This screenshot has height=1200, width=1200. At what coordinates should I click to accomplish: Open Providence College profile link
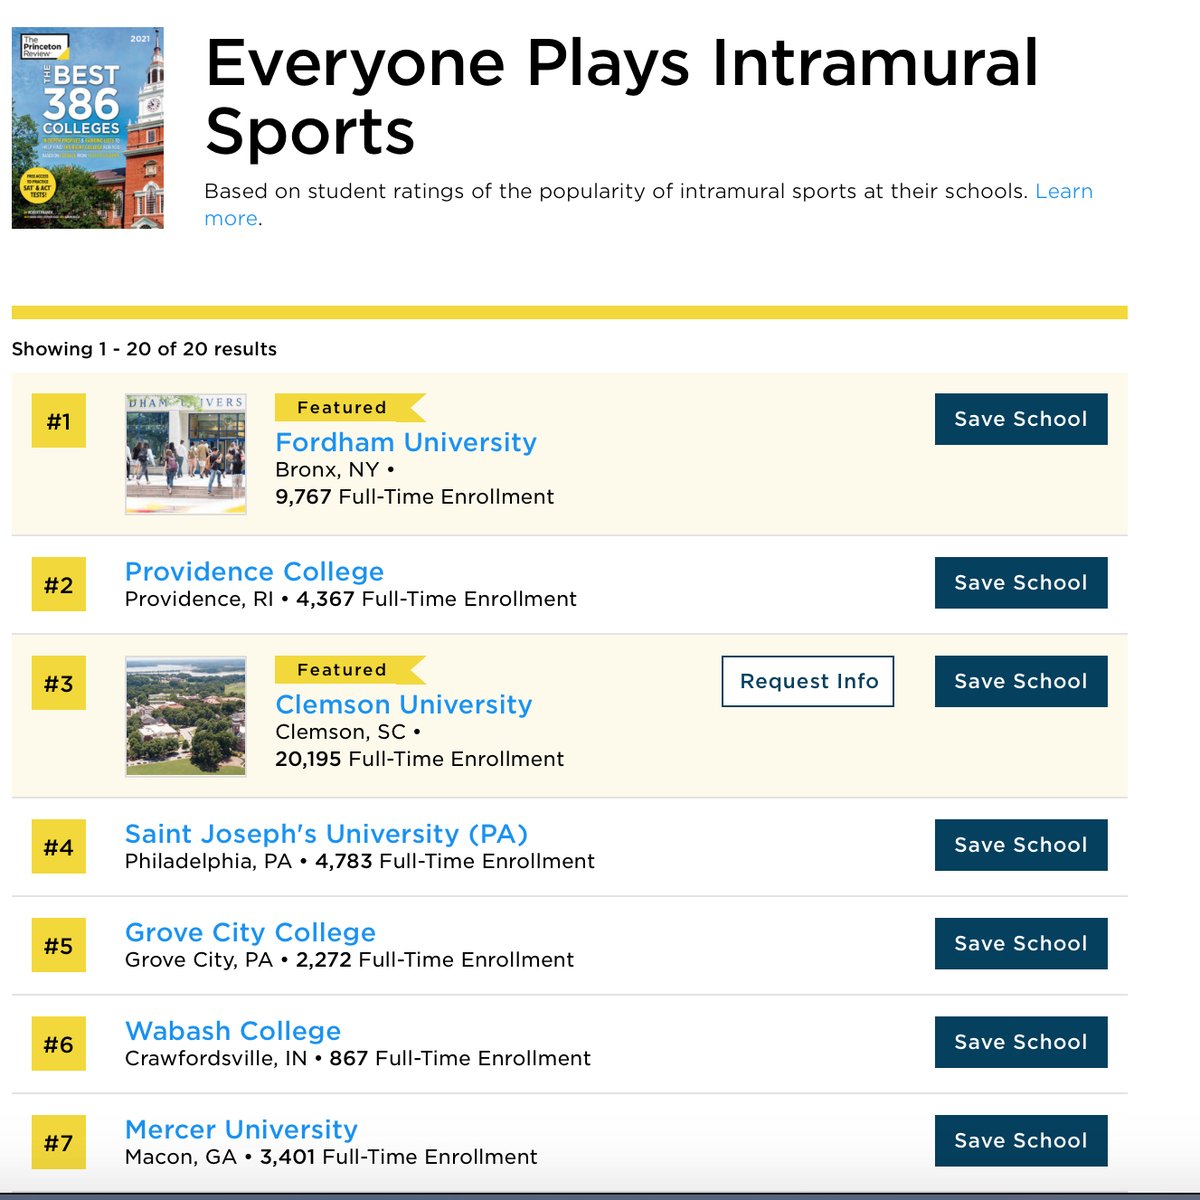[254, 572]
